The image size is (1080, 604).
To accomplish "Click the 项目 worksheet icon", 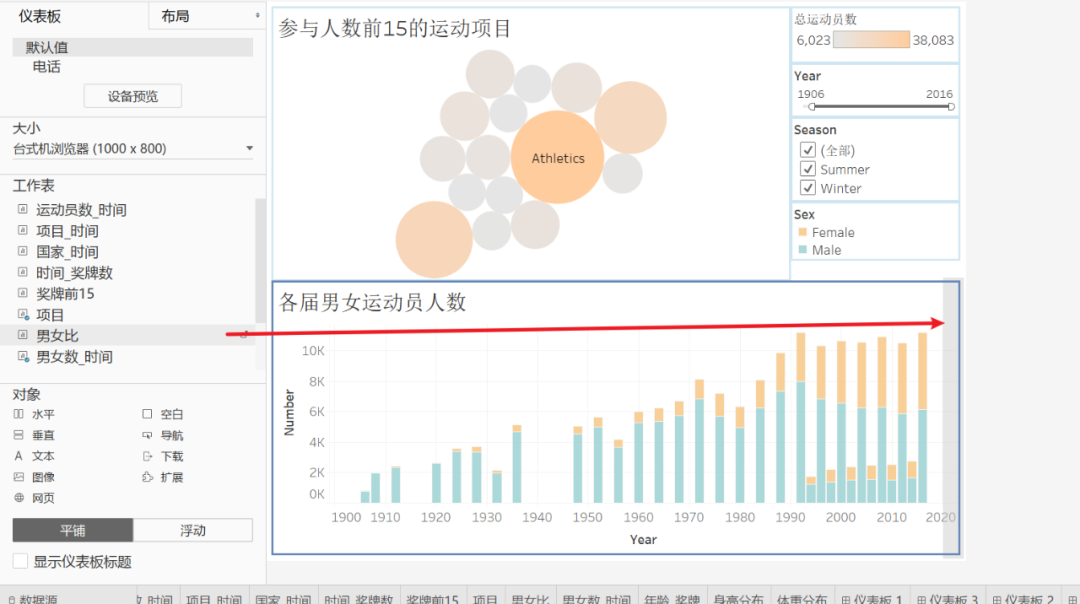I will 22,315.
